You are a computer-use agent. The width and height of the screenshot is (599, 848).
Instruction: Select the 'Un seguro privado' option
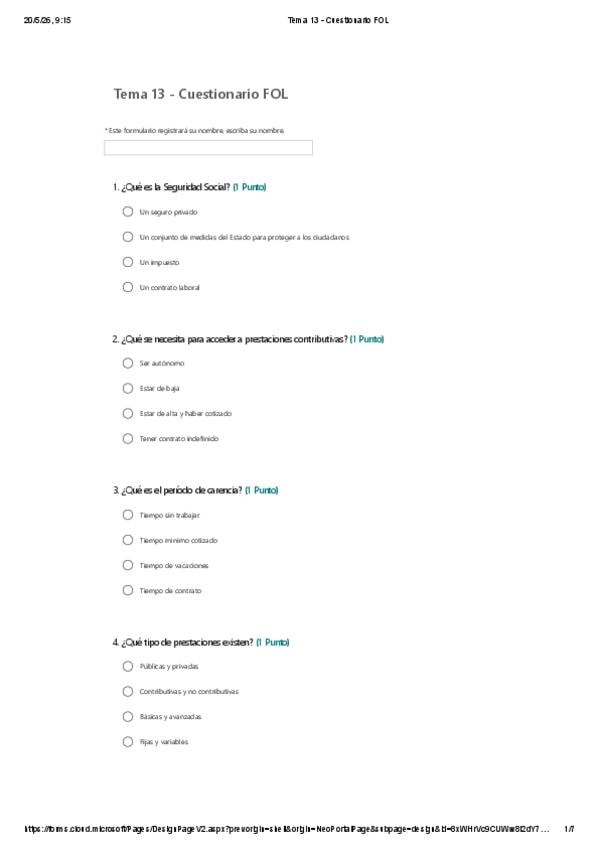(128, 211)
